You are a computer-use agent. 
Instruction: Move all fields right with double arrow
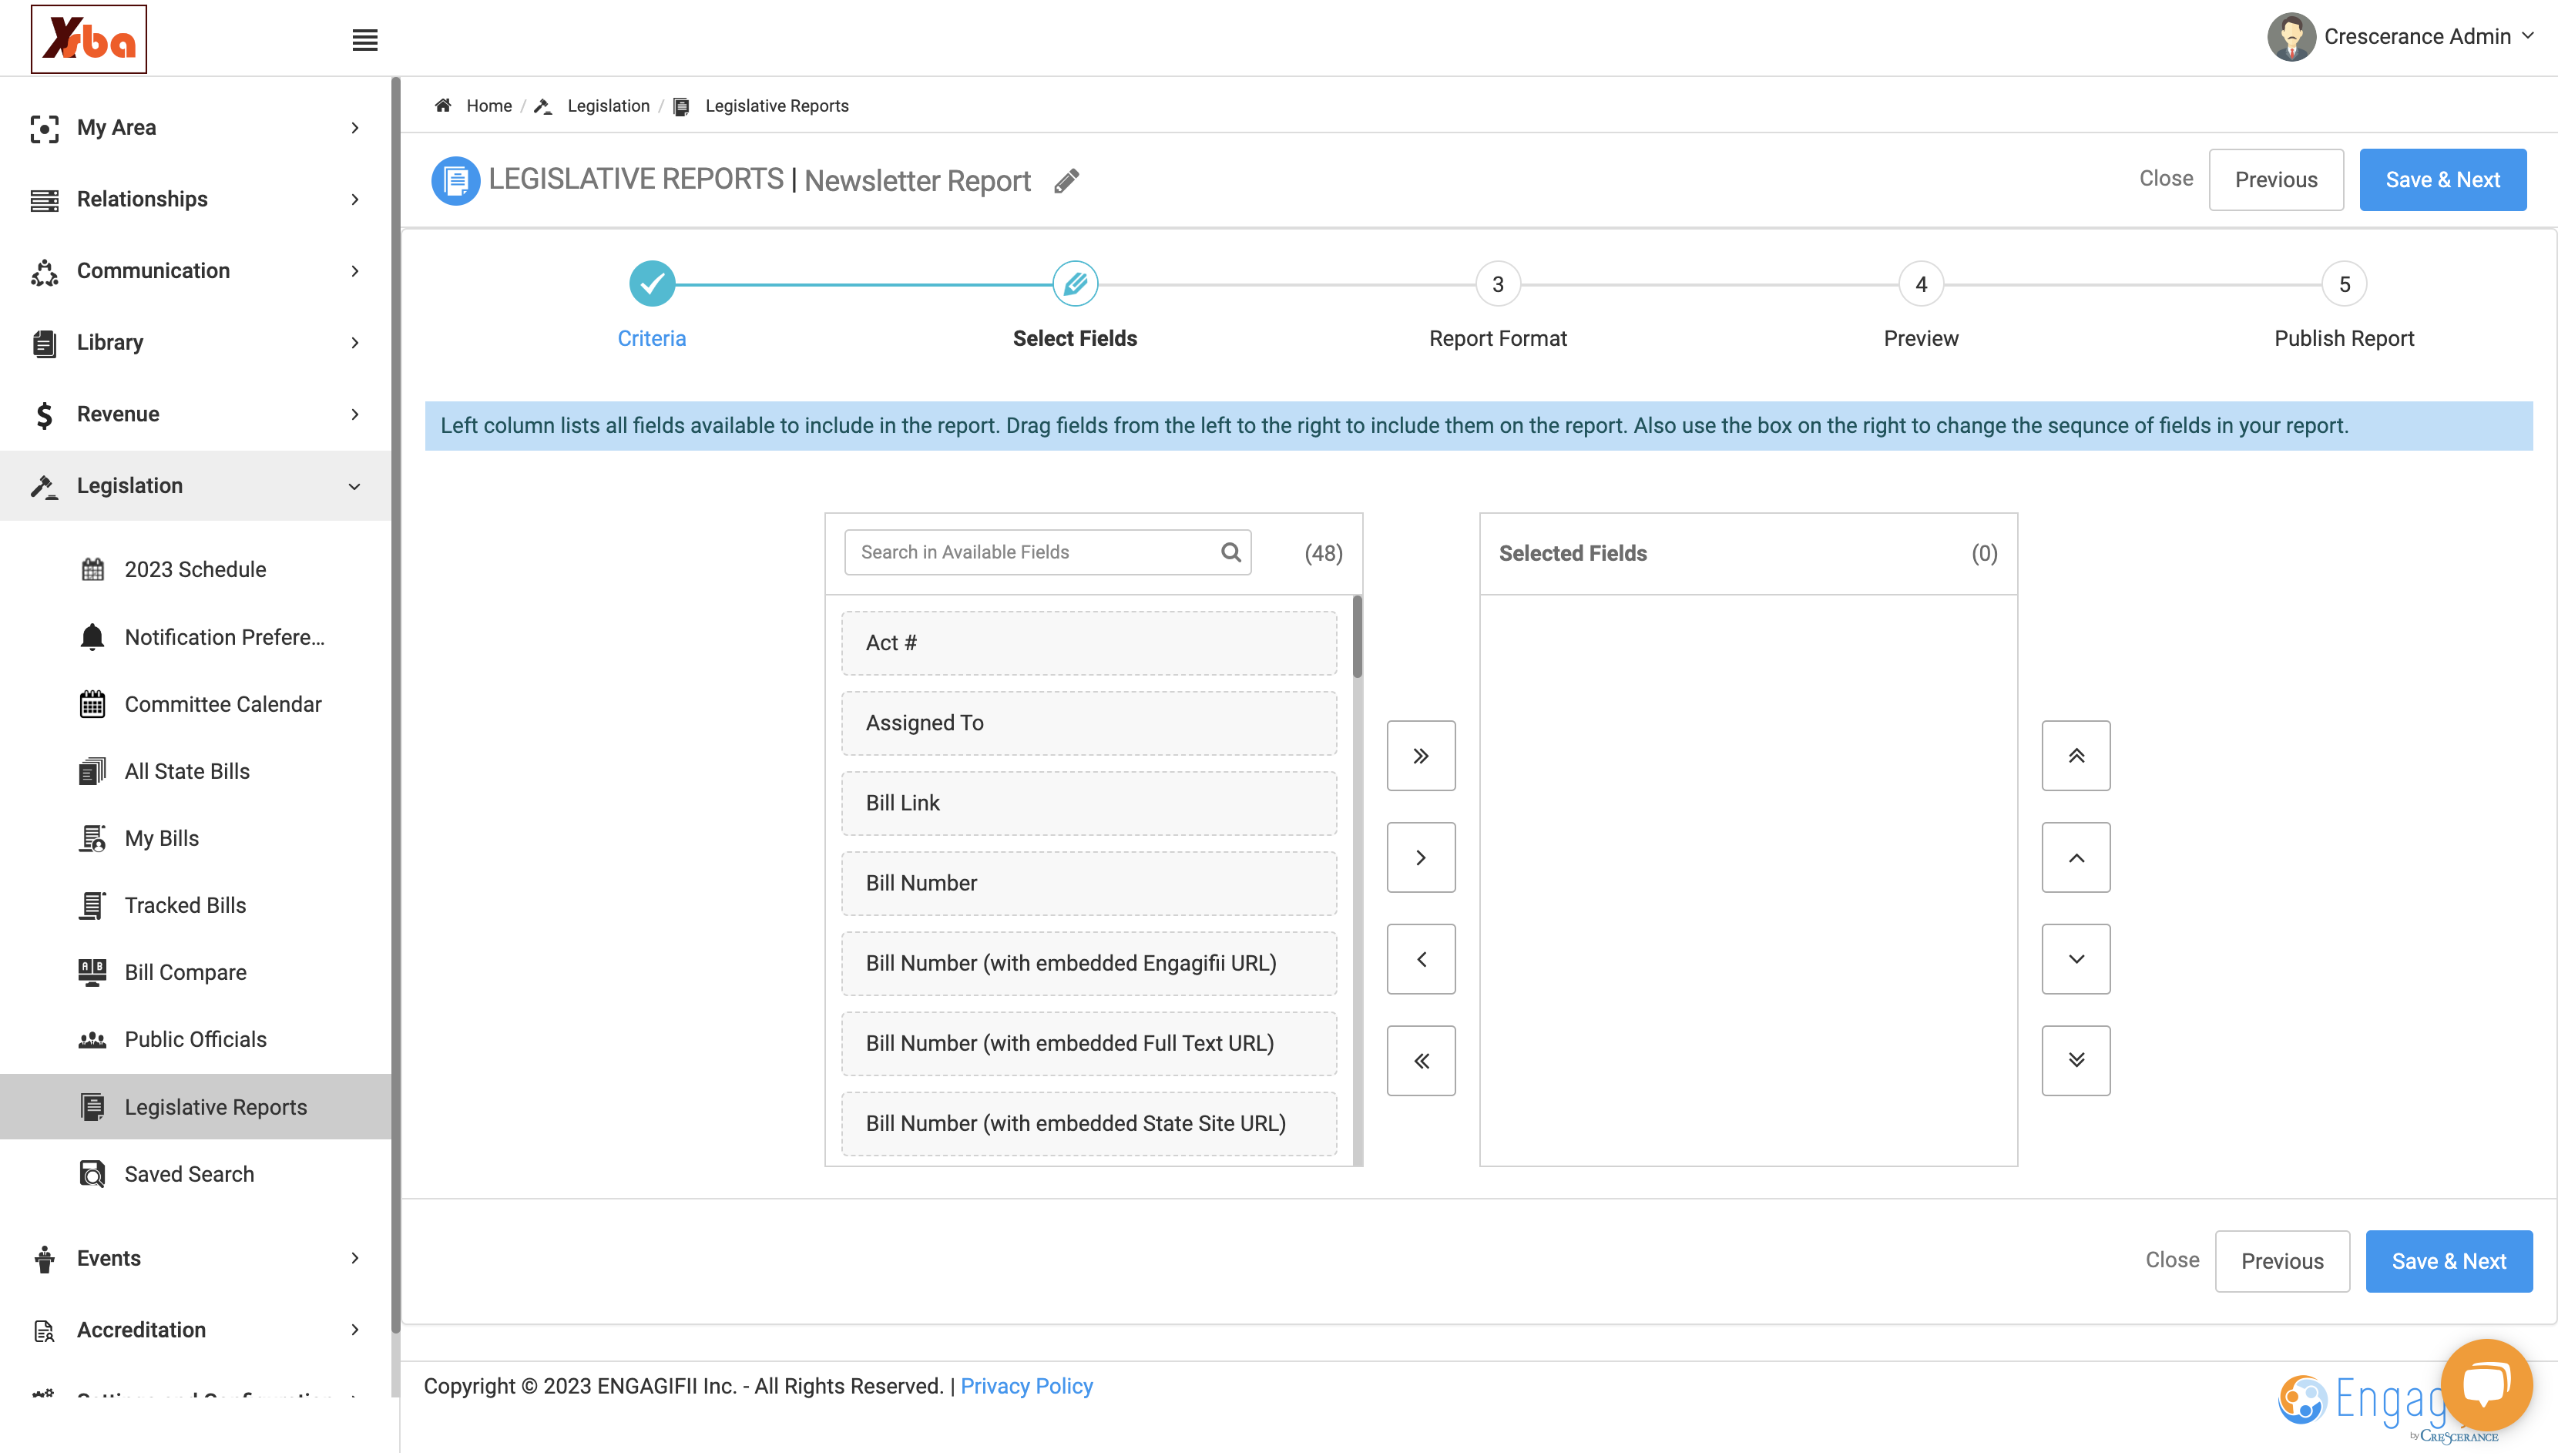[x=1420, y=756]
